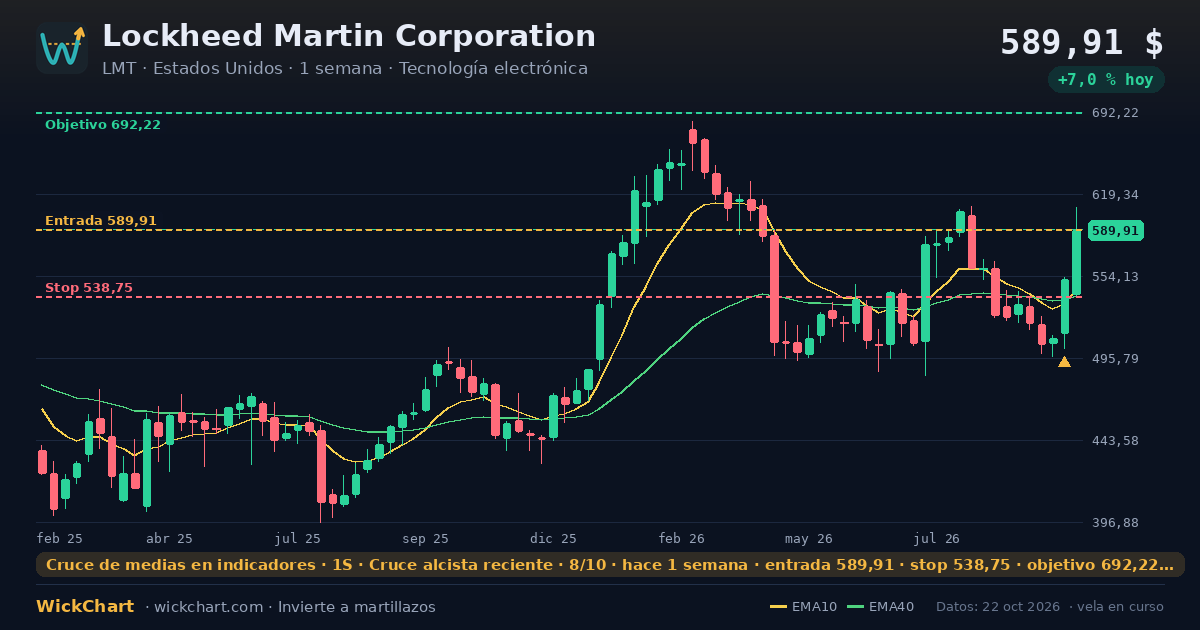Click the +7,0 % hoy badge
Viewport: 1200px width, 630px height.
click(1106, 80)
